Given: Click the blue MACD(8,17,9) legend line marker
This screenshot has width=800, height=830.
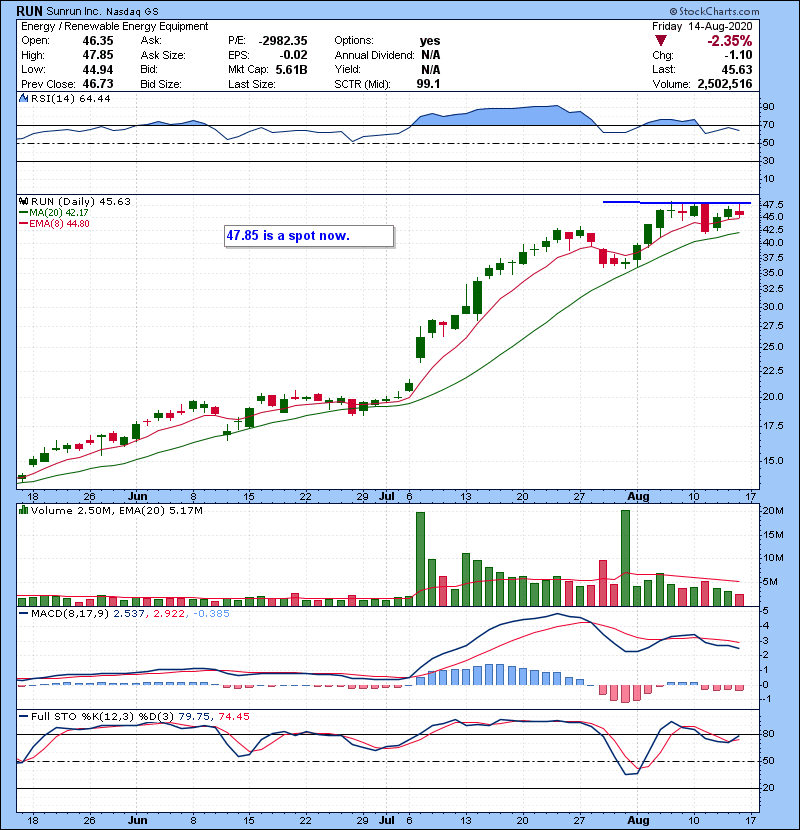Looking at the screenshot, I should pyautogui.click(x=24, y=614).
